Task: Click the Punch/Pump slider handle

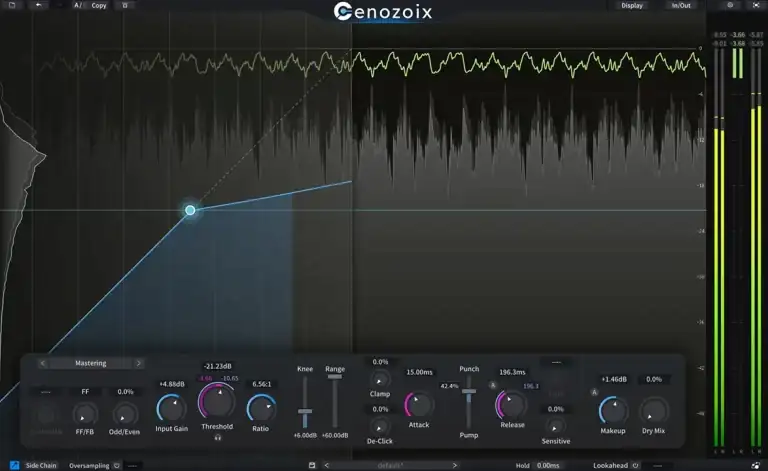Action: 469,391
